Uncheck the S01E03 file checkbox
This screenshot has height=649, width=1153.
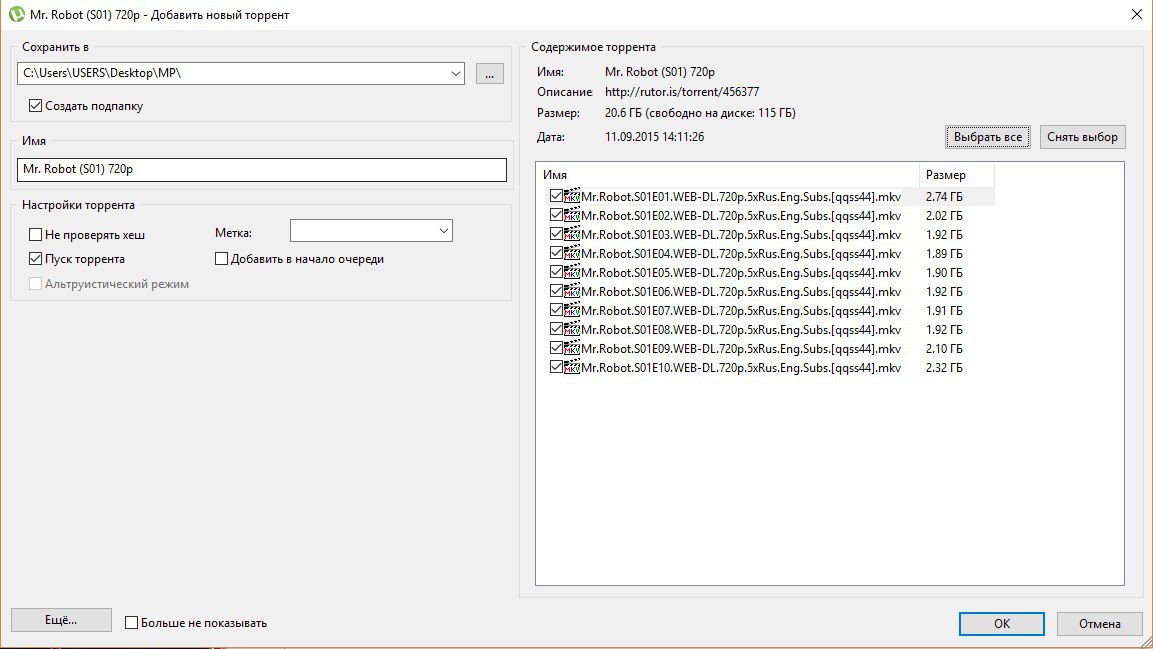point(556,234)
